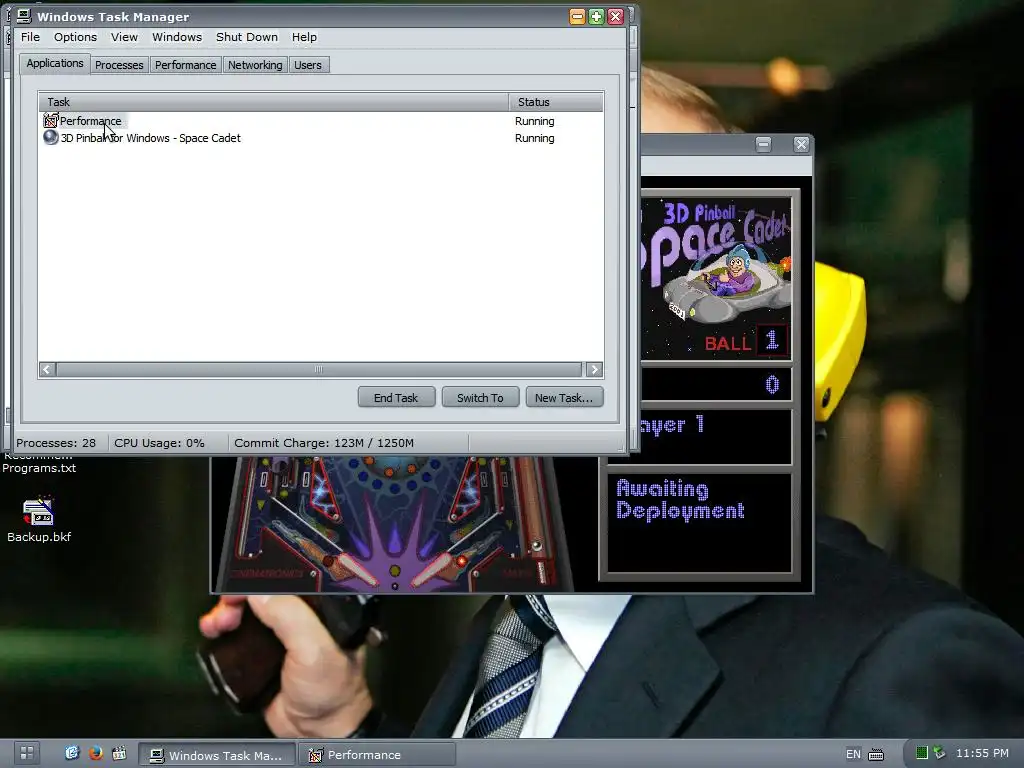Switch to the Processes tab

click(x=119, y=65)
